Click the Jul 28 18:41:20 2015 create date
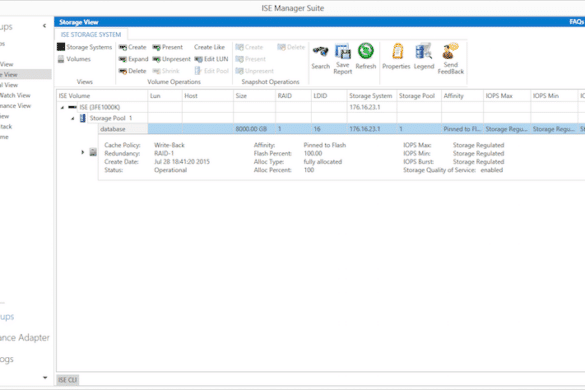 coord(182,162)
